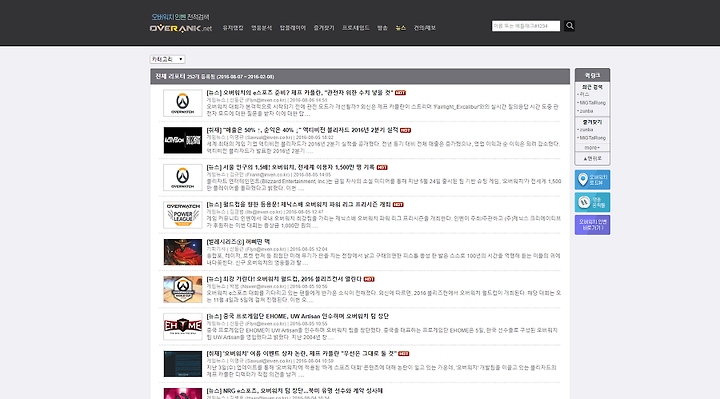The height and width of the screenshot is (399, 720).
Task: Open dark screenshot thumbnail of 여름 이벤트 article
Action: (x=183, y=364)
